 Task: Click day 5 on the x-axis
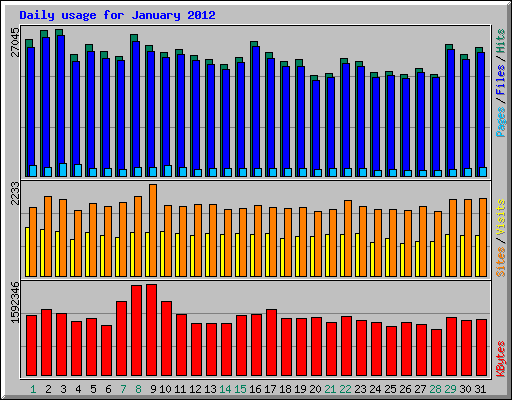(93, 389)
